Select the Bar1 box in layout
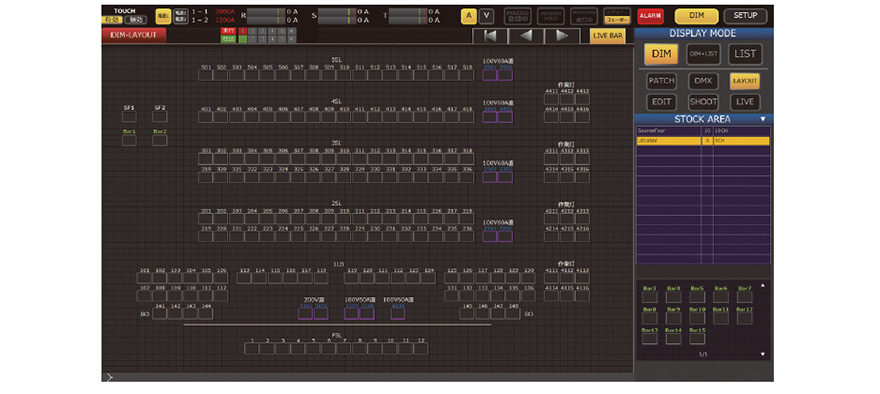Image resolution: width=880 pixels, height=394 pixels. pos(129,140)
